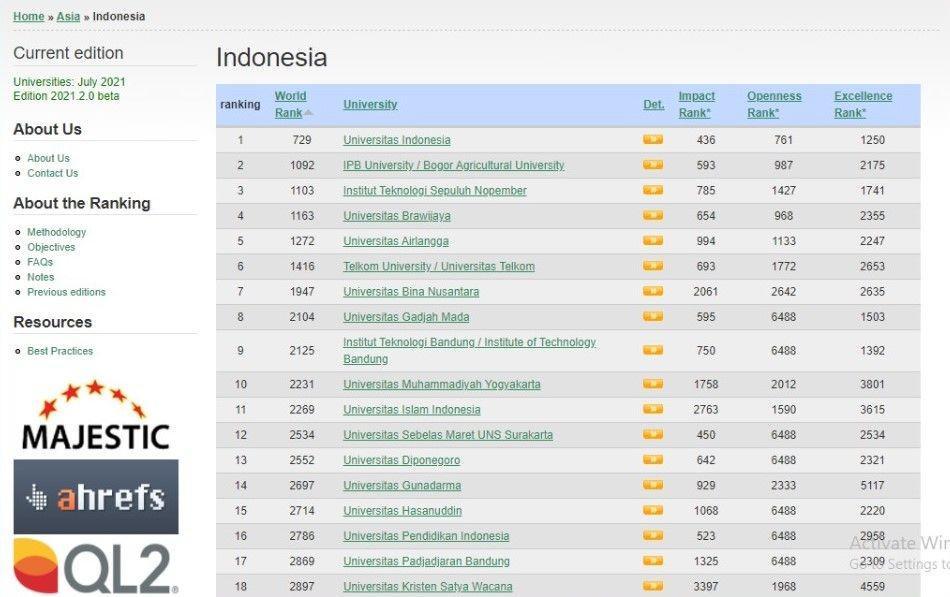Image resolution: width=950 pixels, height=597 pixels.
Task: Open Universitas Padjadjaran Bandung link
Action: click(426, 561)
